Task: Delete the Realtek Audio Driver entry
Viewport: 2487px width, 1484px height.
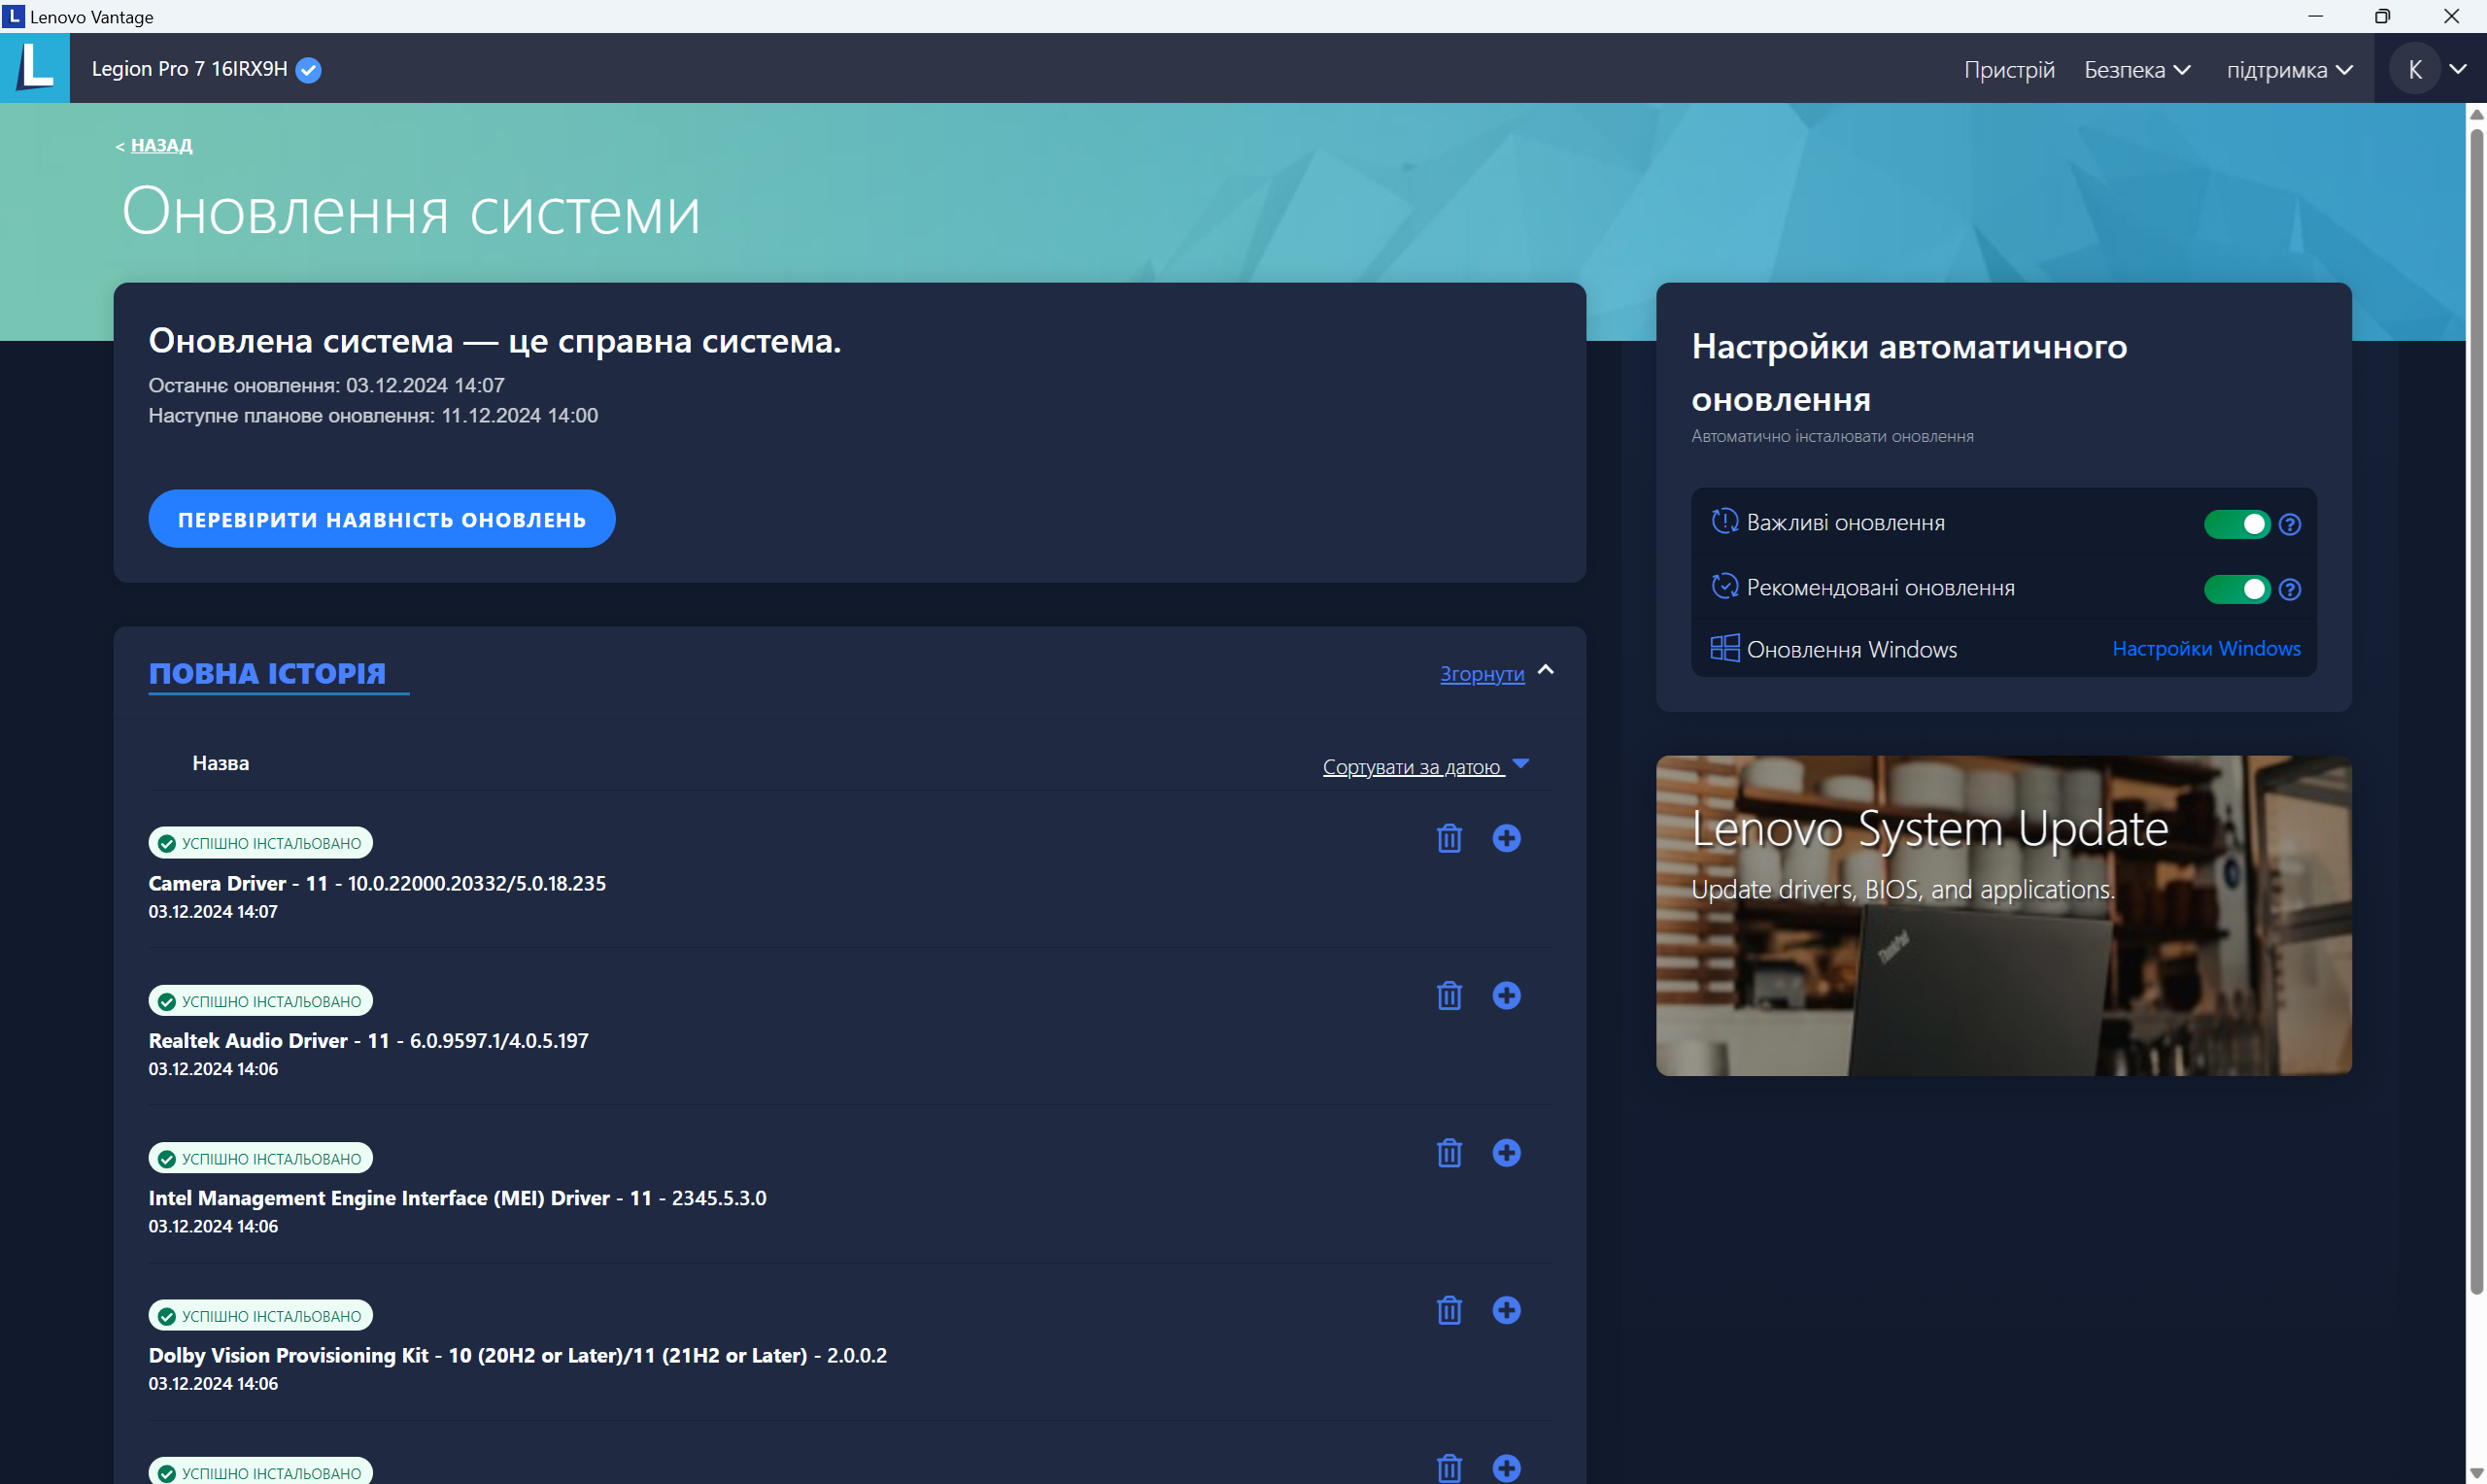Action: click(x=1449, y=996)
